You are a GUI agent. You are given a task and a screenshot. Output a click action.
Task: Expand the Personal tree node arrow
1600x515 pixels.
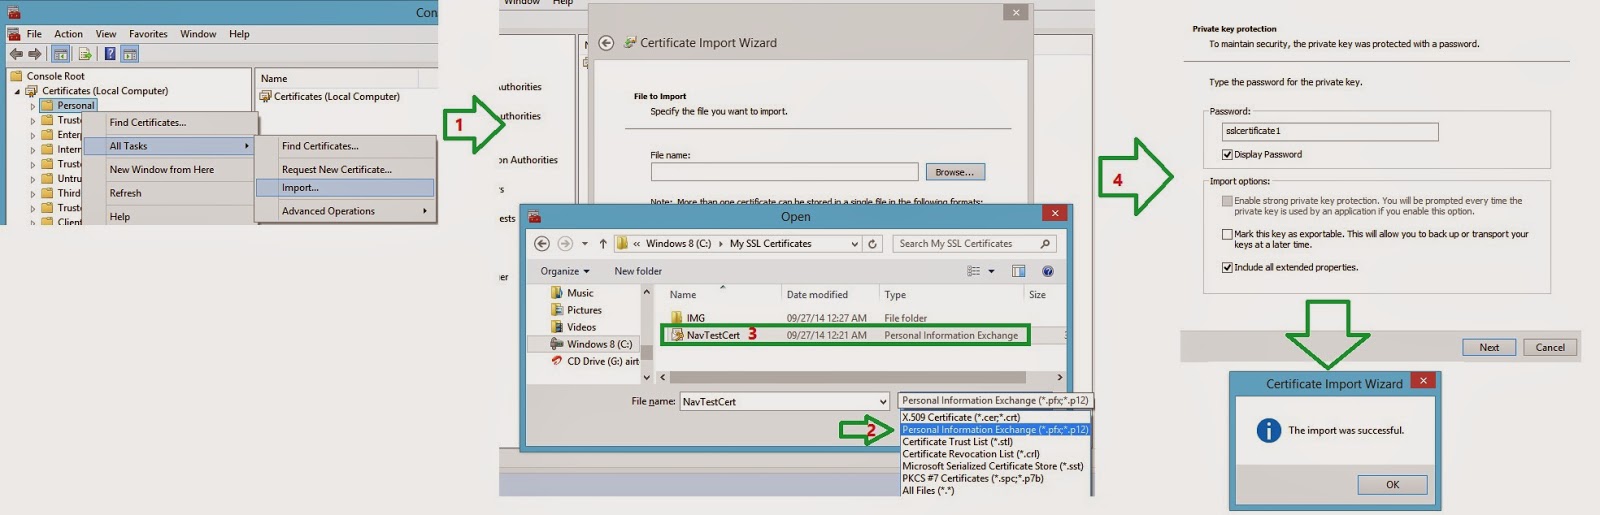[32, 106]
